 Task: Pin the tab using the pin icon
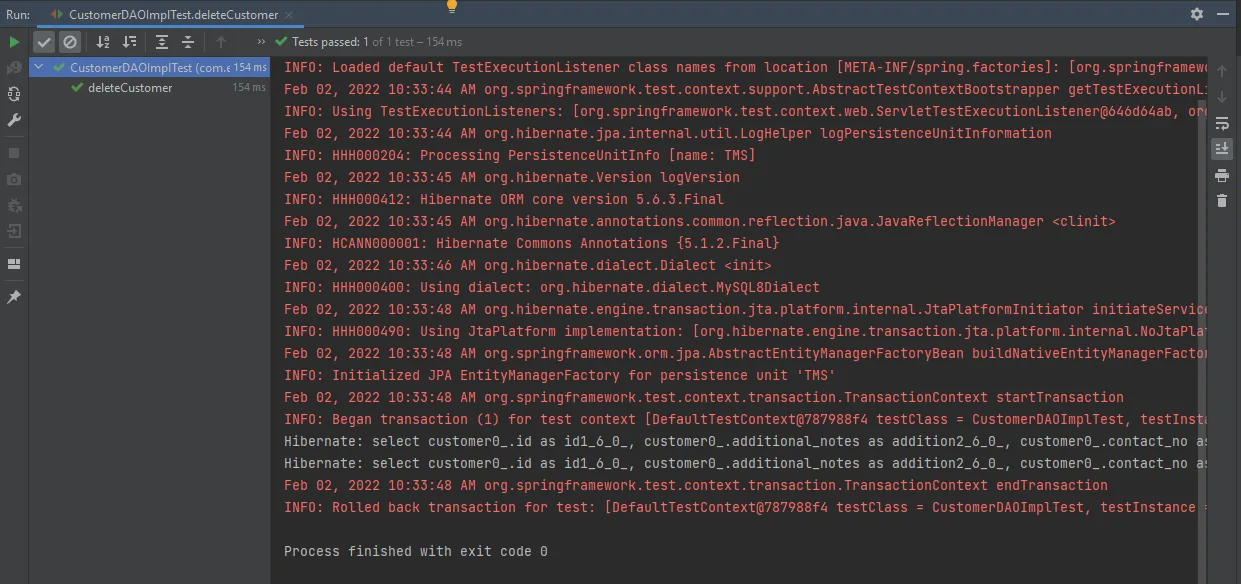[14, 297]
